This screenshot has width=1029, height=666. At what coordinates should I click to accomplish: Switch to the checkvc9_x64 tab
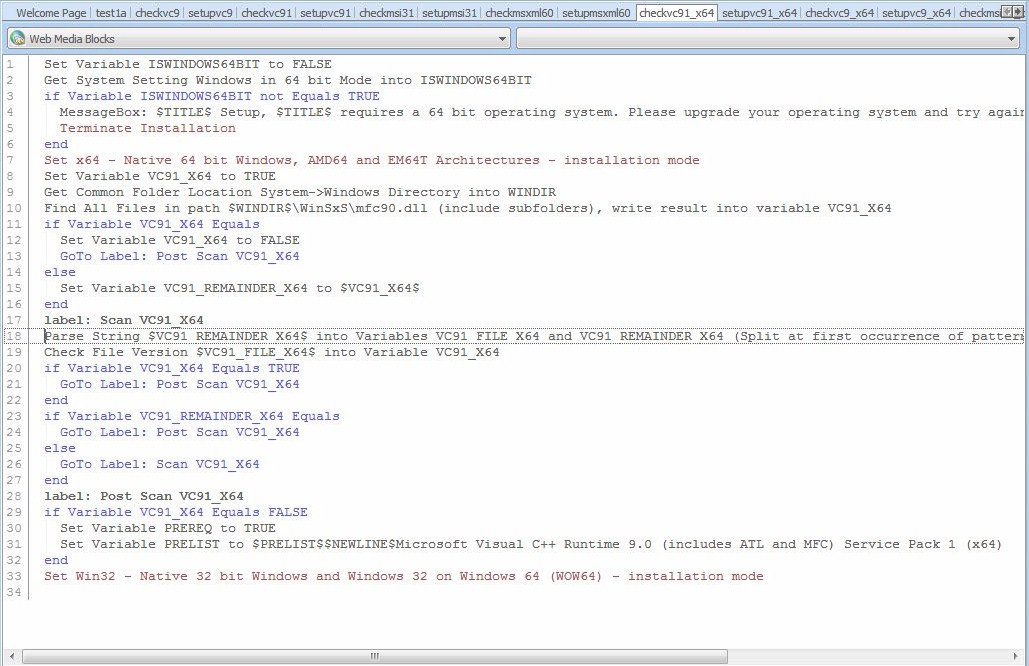coord(839,13)
